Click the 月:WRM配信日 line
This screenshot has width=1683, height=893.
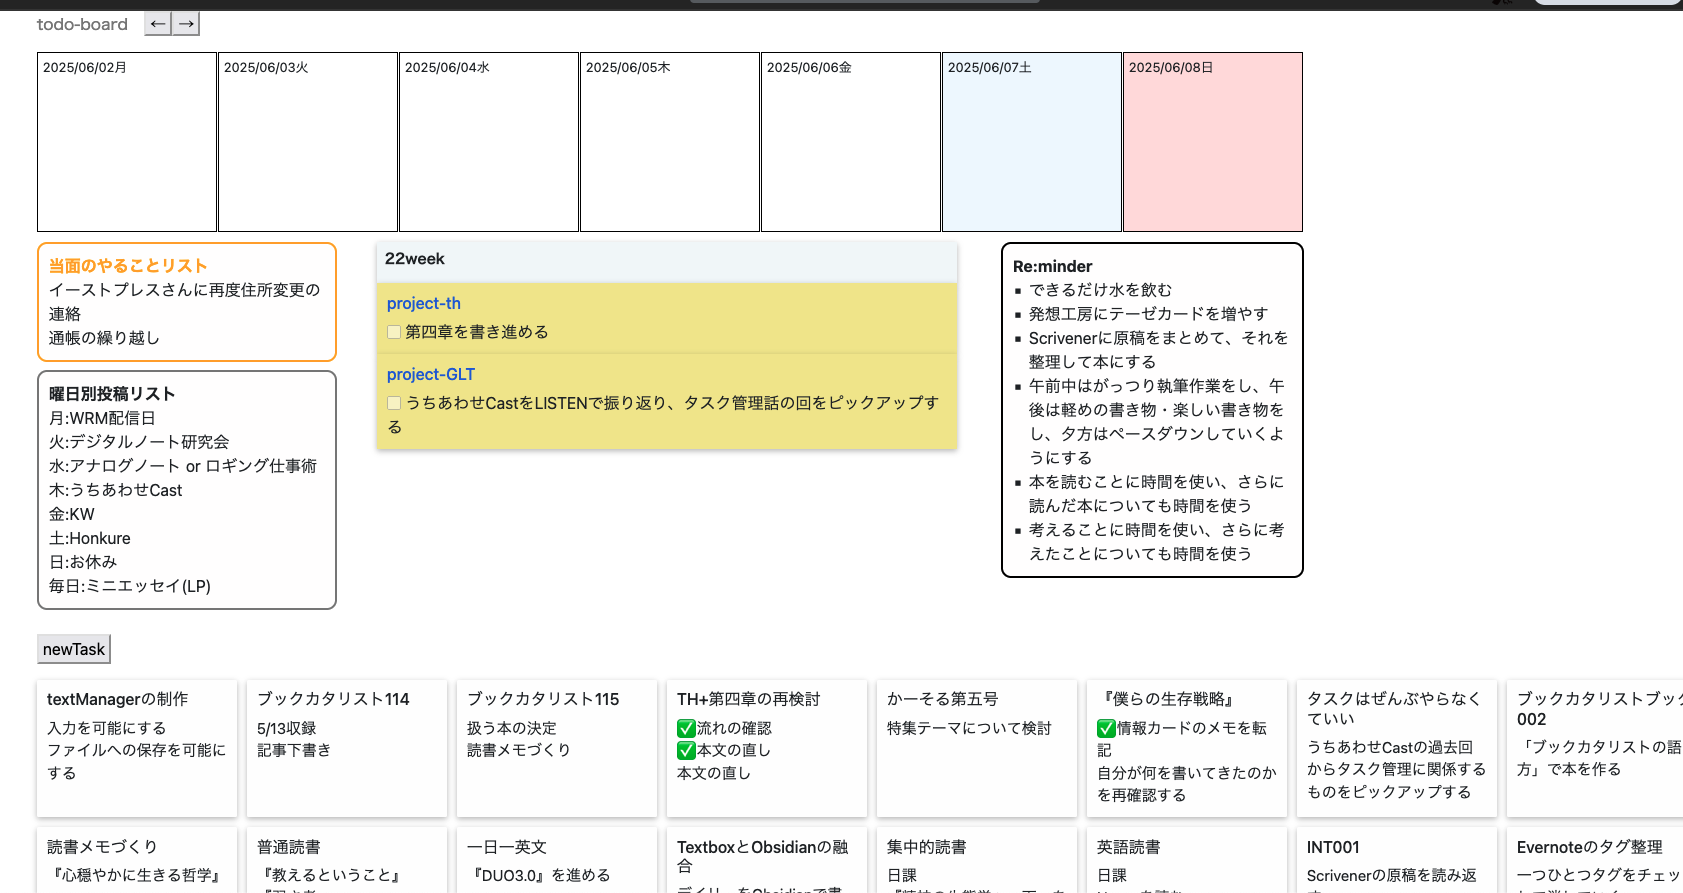click(102, 418)
